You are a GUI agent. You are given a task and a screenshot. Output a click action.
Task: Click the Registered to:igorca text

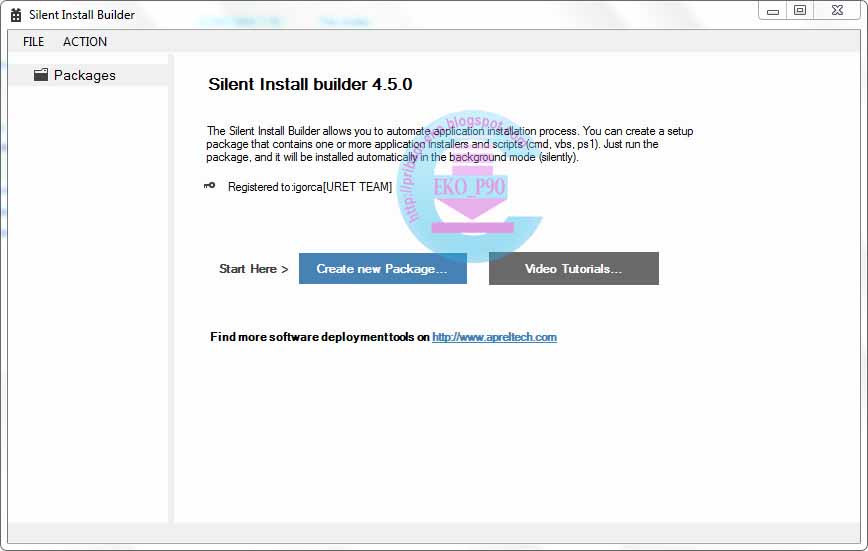pos(310,187)
